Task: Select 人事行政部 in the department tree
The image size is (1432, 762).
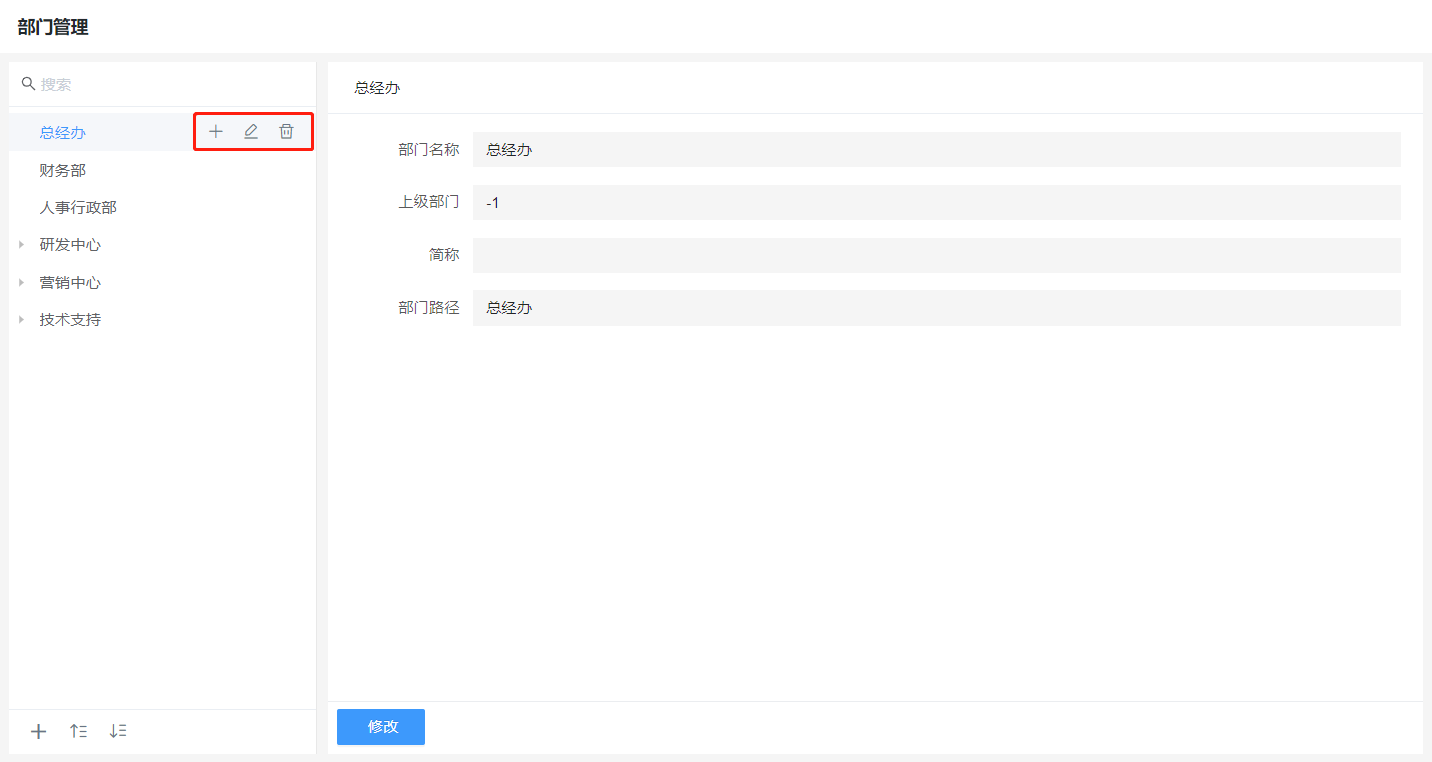Action: tap(78, 208)
